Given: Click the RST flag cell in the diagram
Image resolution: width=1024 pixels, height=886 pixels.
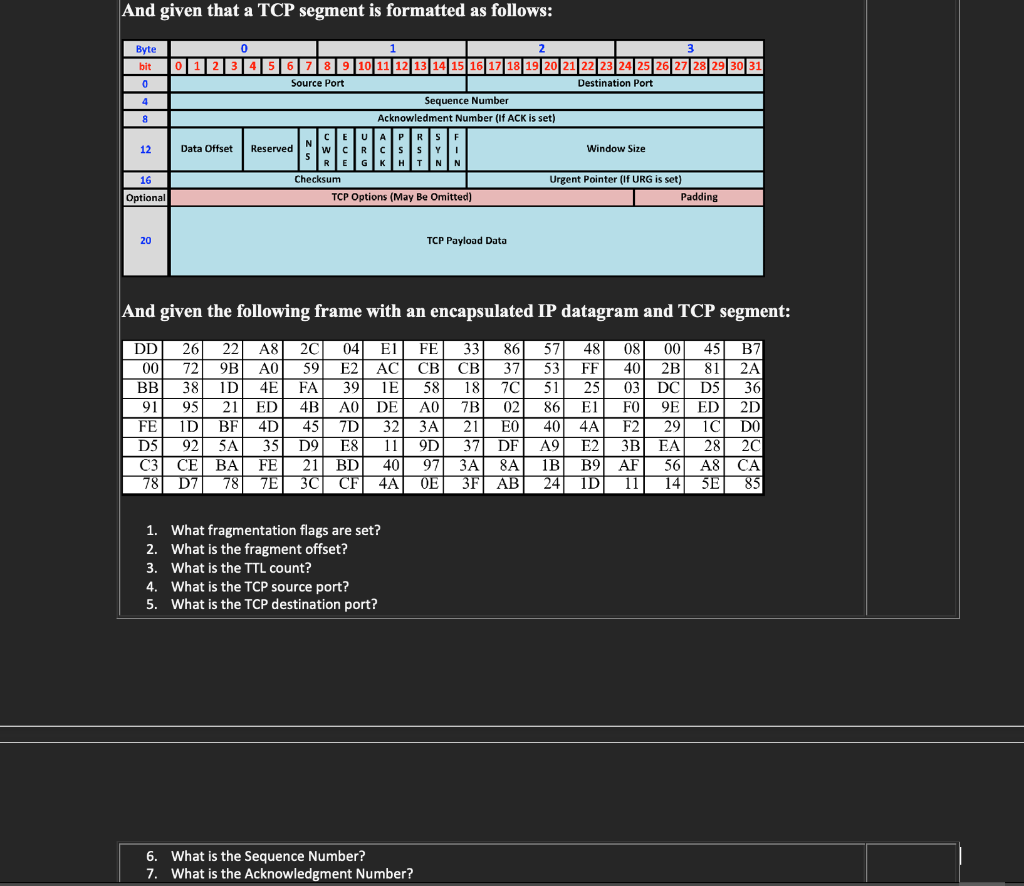Looking at the screenshot, I should [419, 149].
